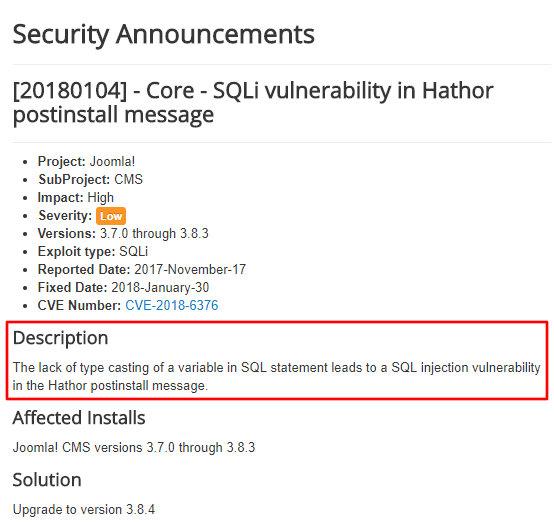554x522 pixels.
Task: Click the Exploit type: SQLi entry
Action: point(93,252)
